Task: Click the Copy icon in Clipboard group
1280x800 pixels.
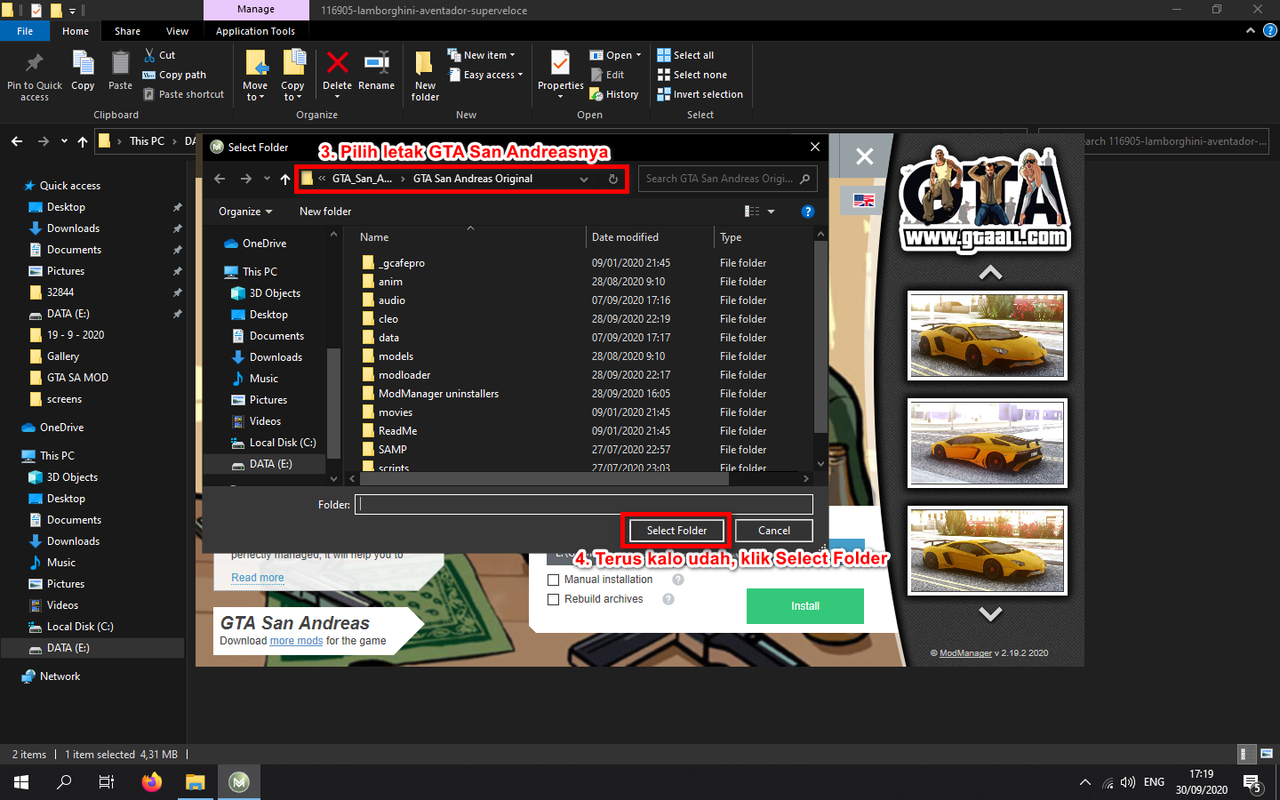Action: [x=83, y=62]
